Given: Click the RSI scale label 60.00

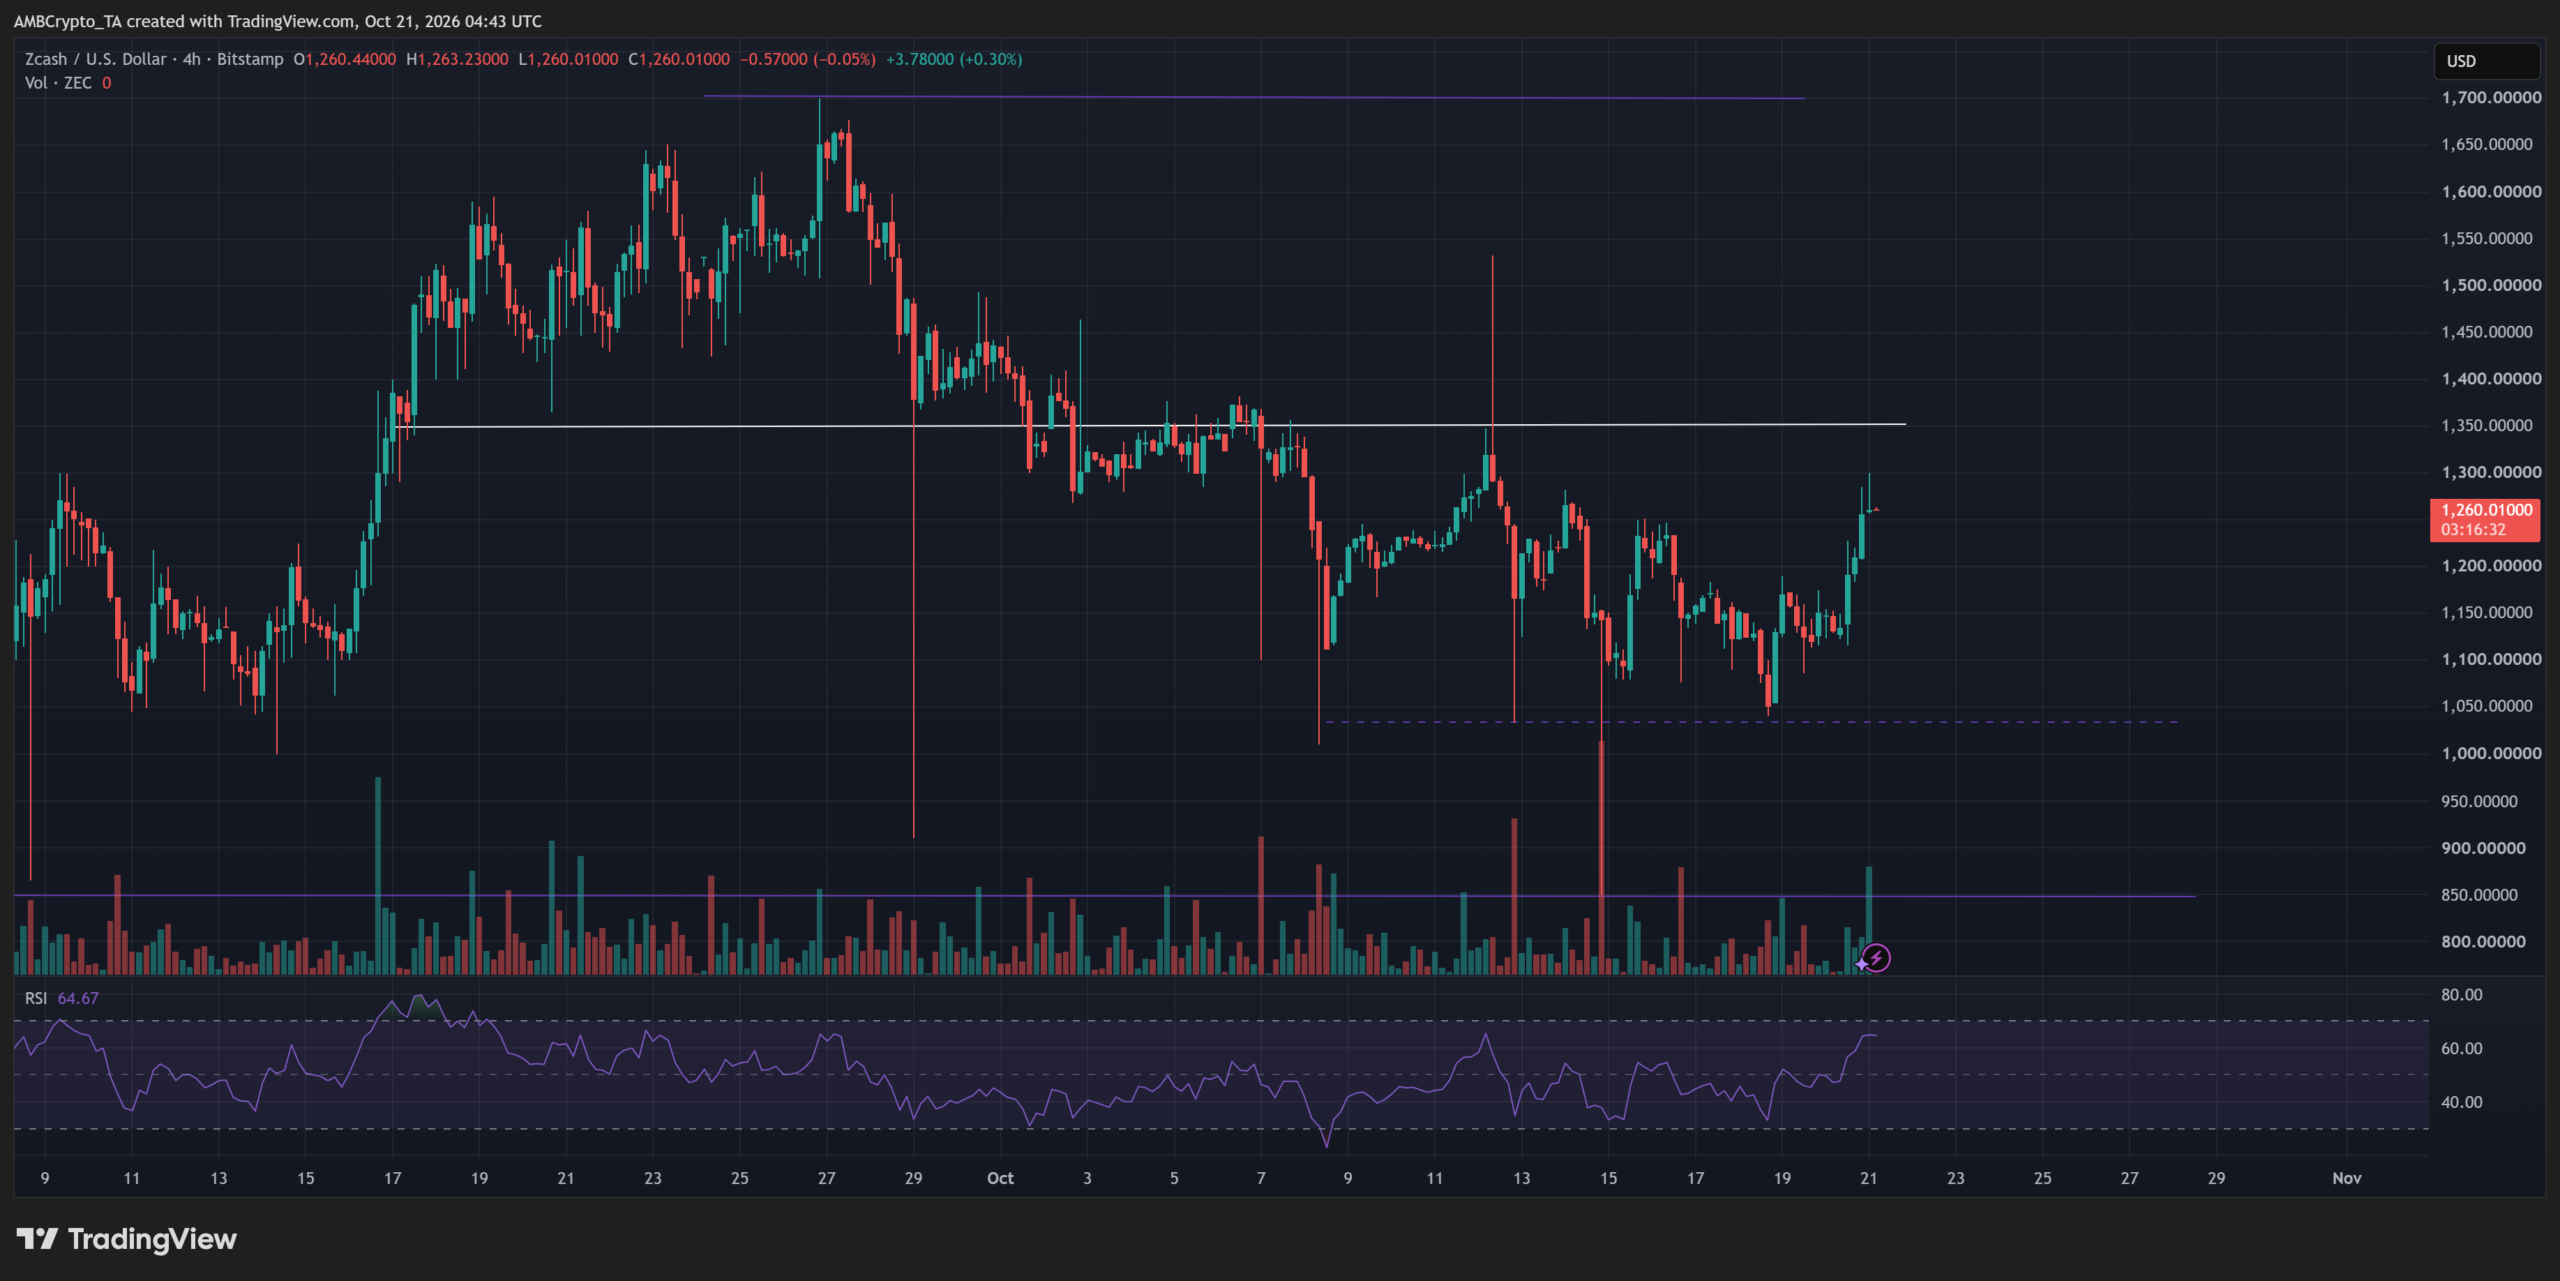Looking at the screenshot, I should (2461, 1049).
